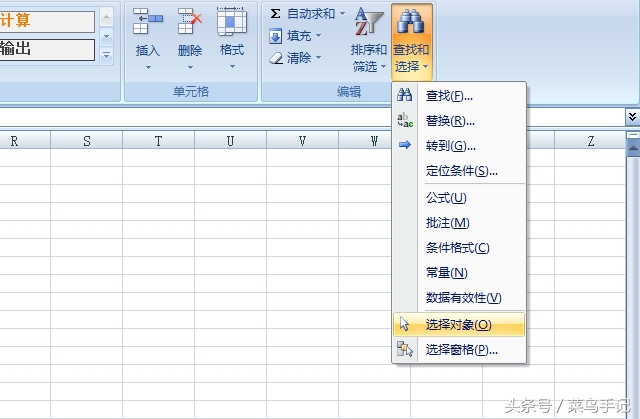
Task: Open the 自动求和 dropdown arrow
Action: point(342,13)
